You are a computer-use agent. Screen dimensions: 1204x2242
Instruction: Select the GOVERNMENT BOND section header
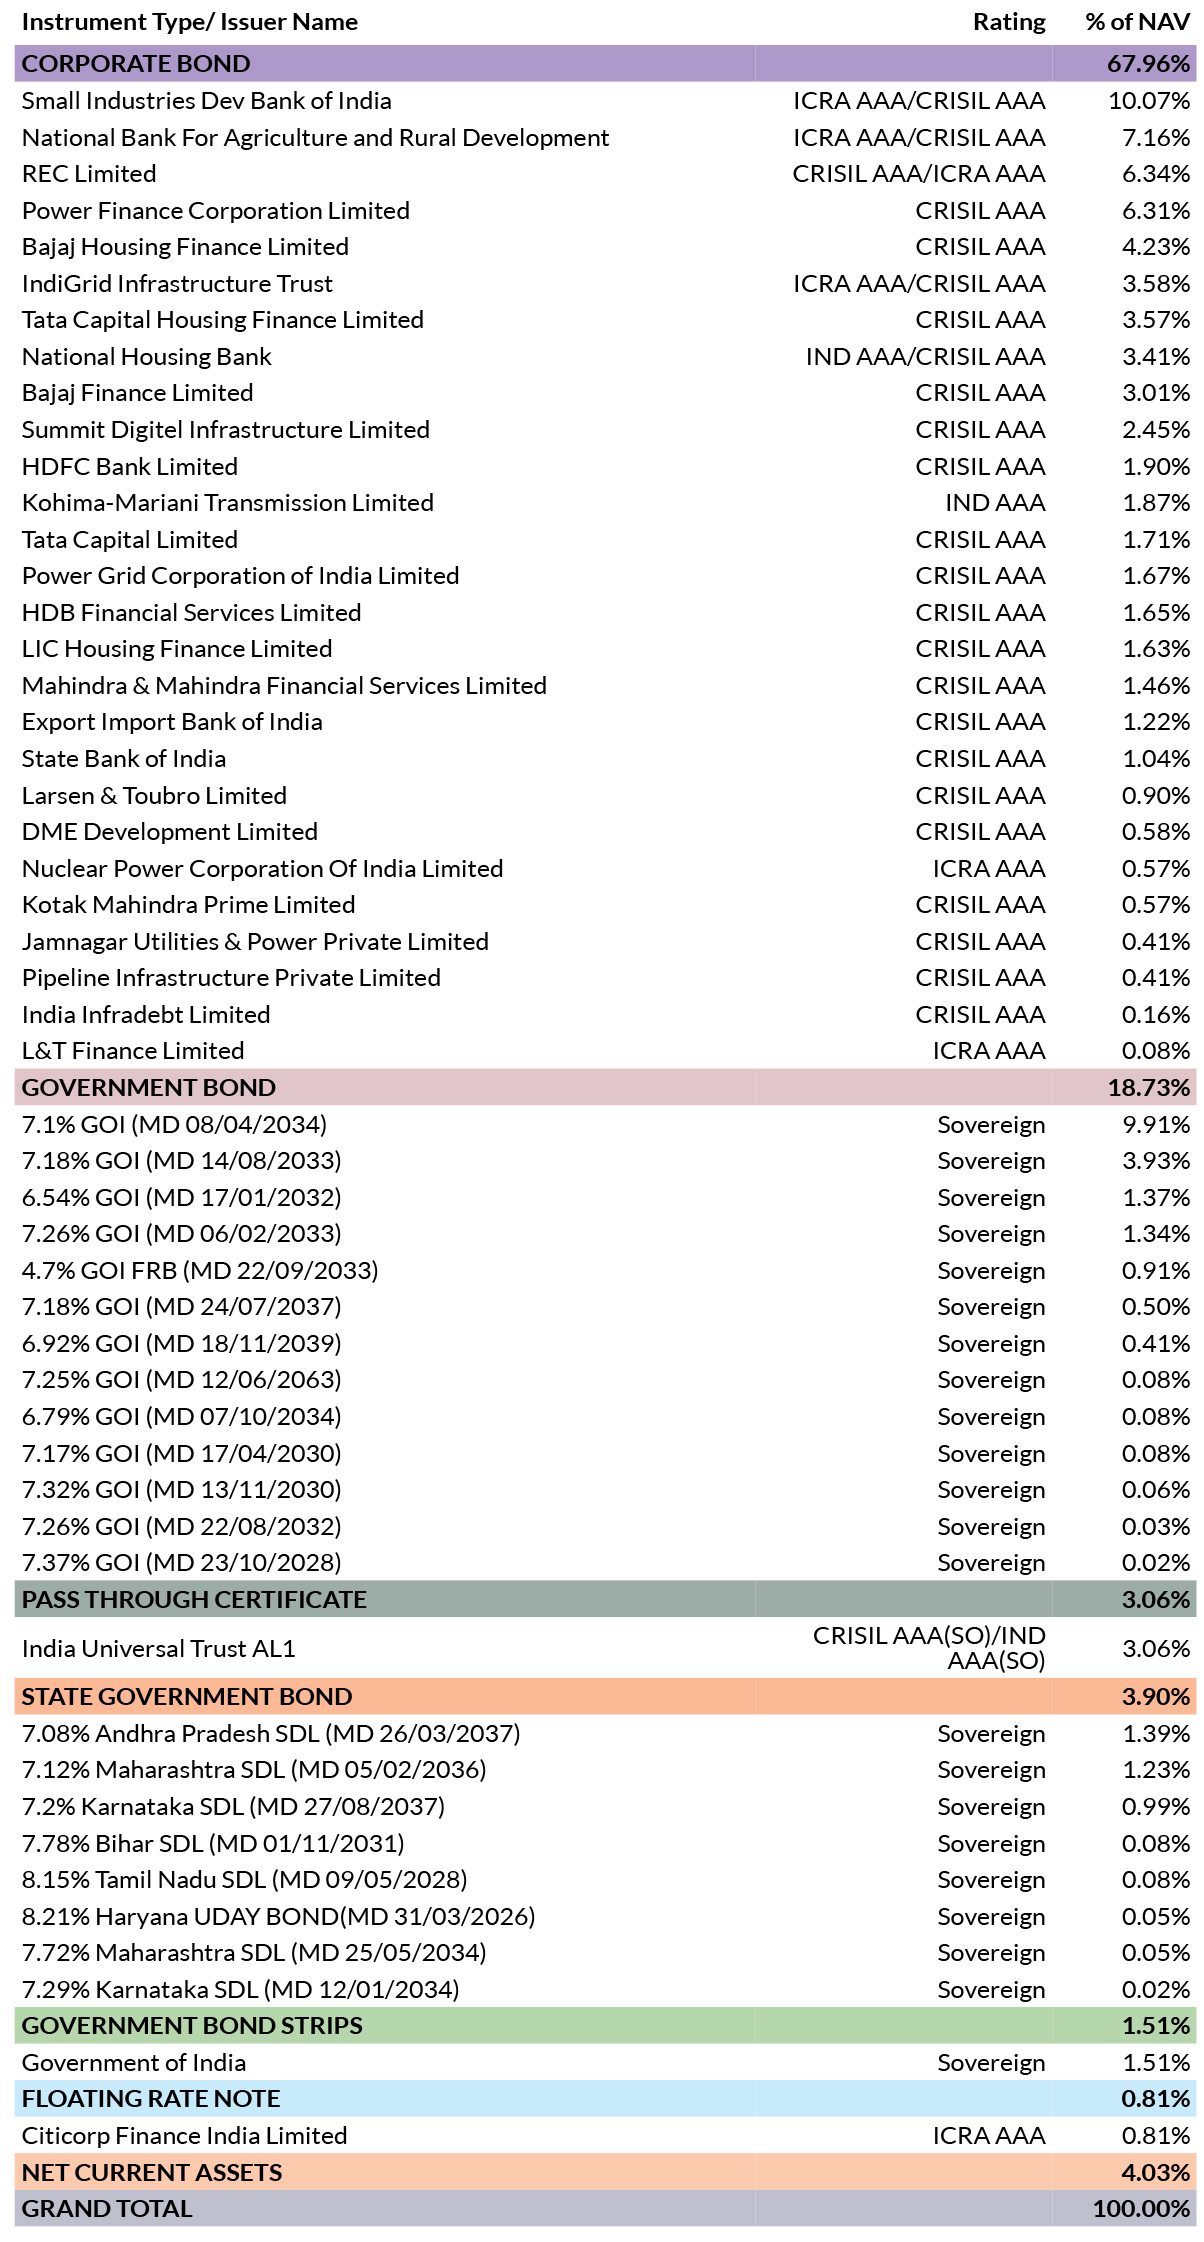tap(605, 1088)
